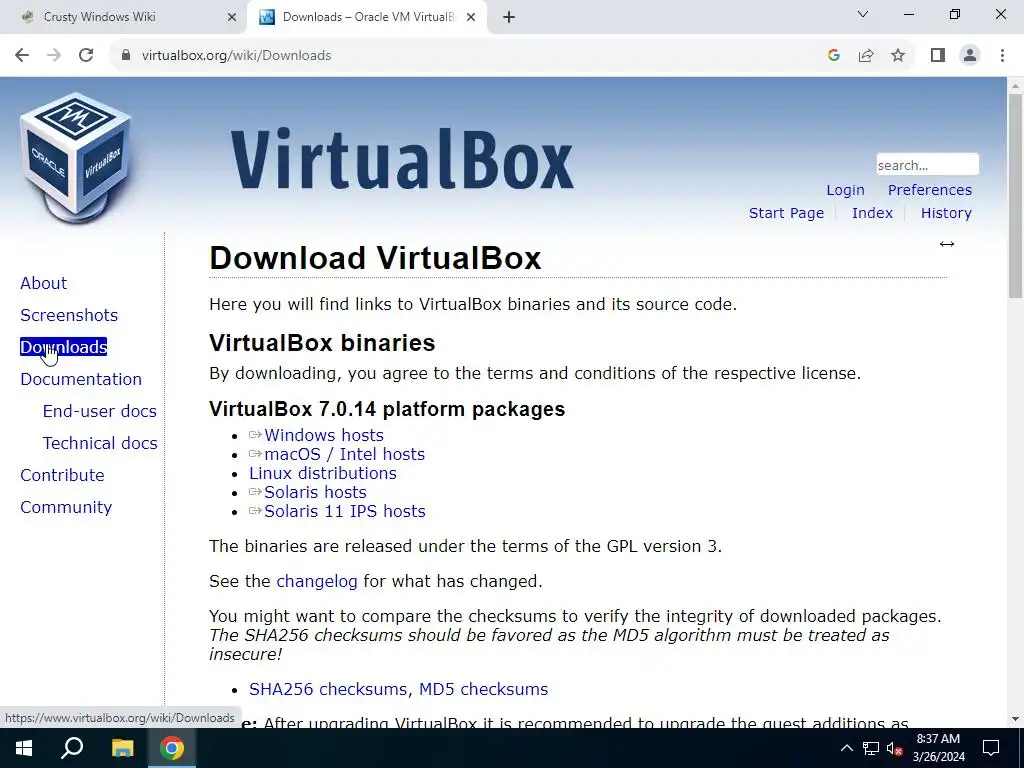The height and width of the screenshot is (768, 1024).
Task: Open the Login link
Action: tap(845, 190)
